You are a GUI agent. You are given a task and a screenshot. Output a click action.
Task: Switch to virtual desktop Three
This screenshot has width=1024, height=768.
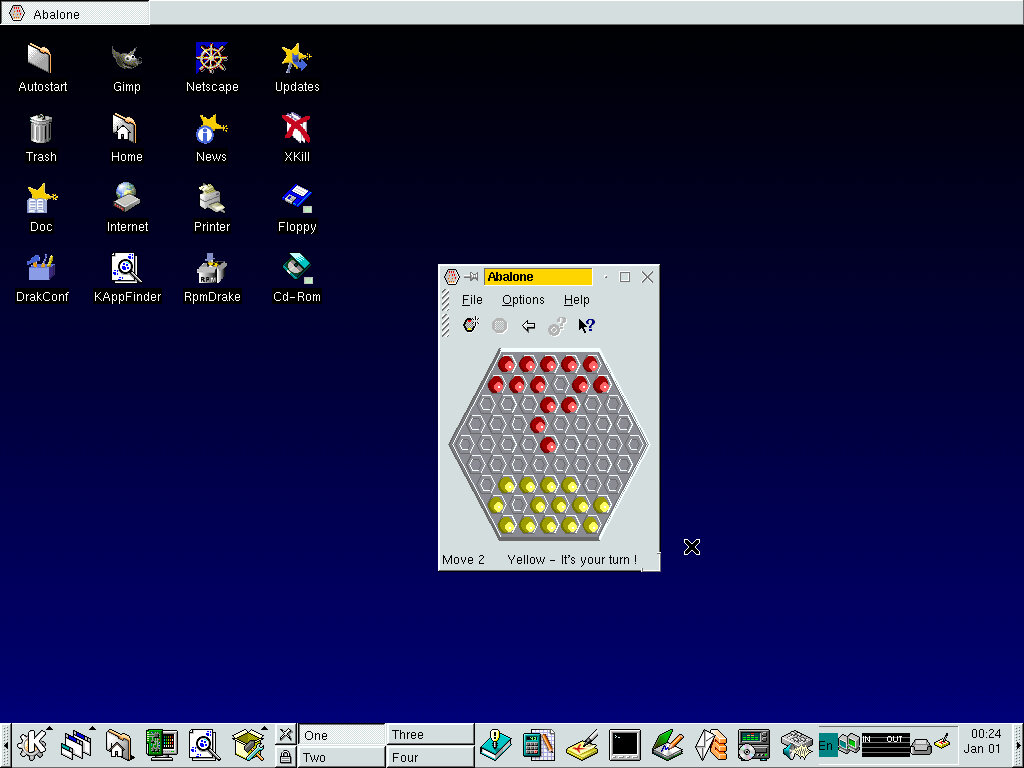coord(430,734)
